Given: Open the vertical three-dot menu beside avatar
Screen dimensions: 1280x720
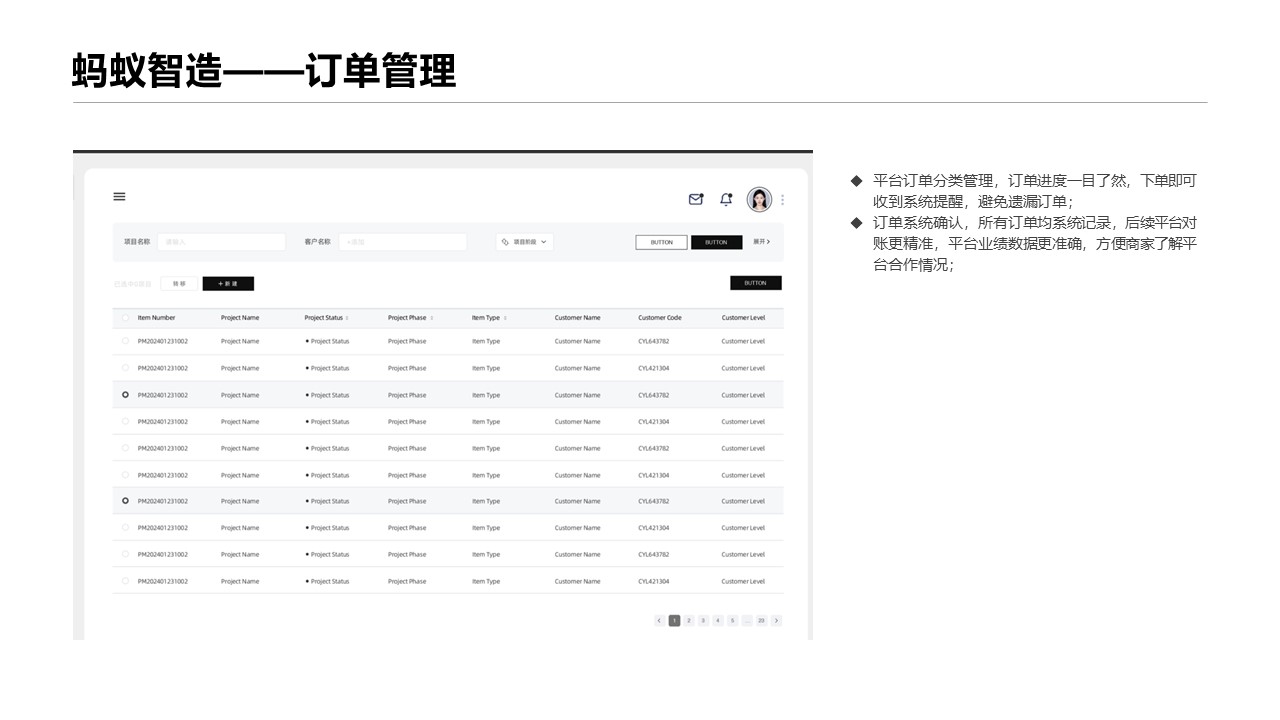Looking at the screenshot, I should point(782,200).
